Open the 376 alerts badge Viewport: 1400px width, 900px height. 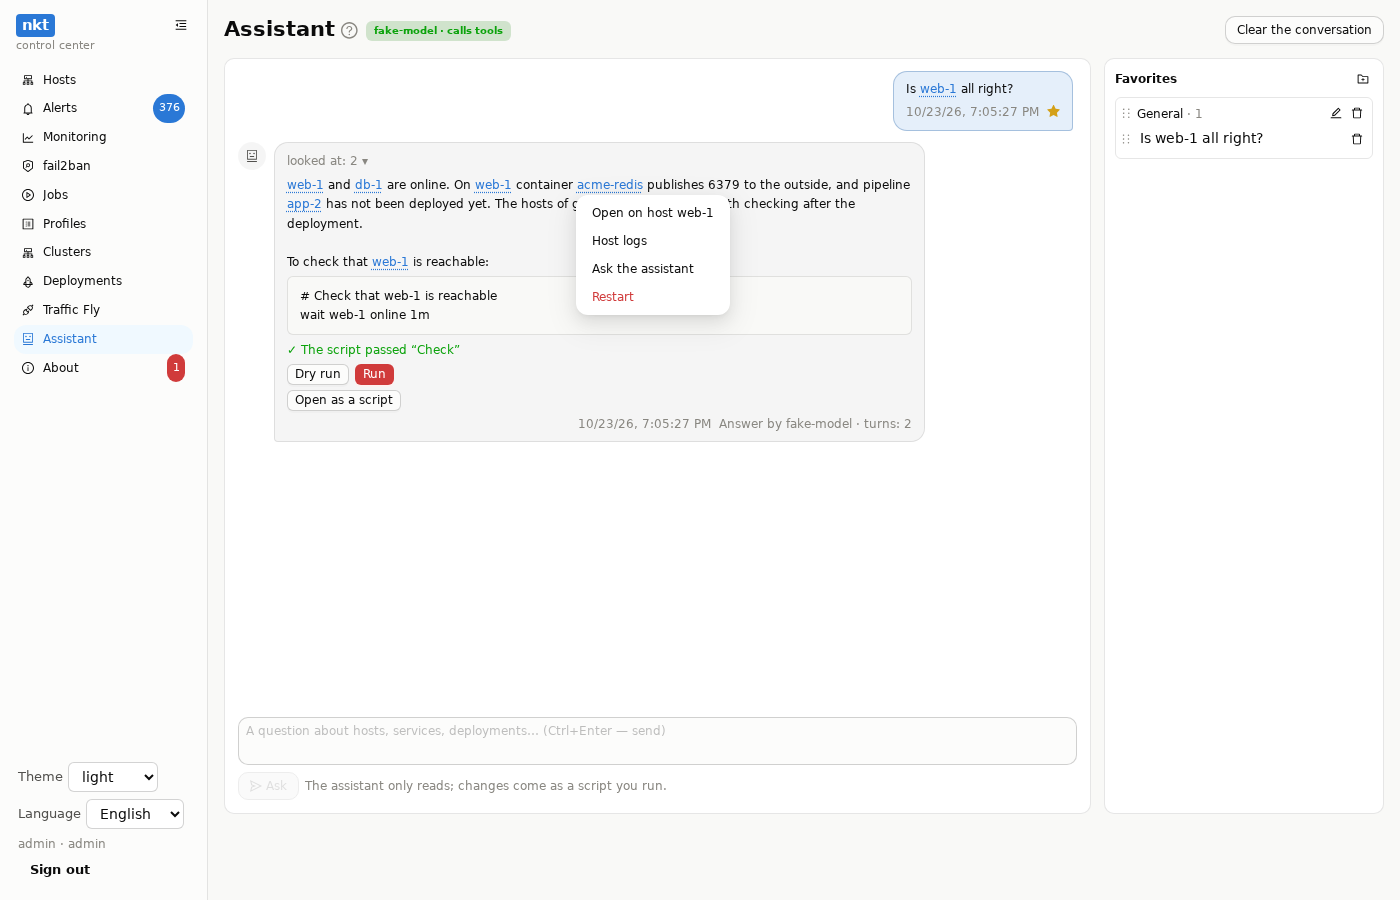[169, 108]
